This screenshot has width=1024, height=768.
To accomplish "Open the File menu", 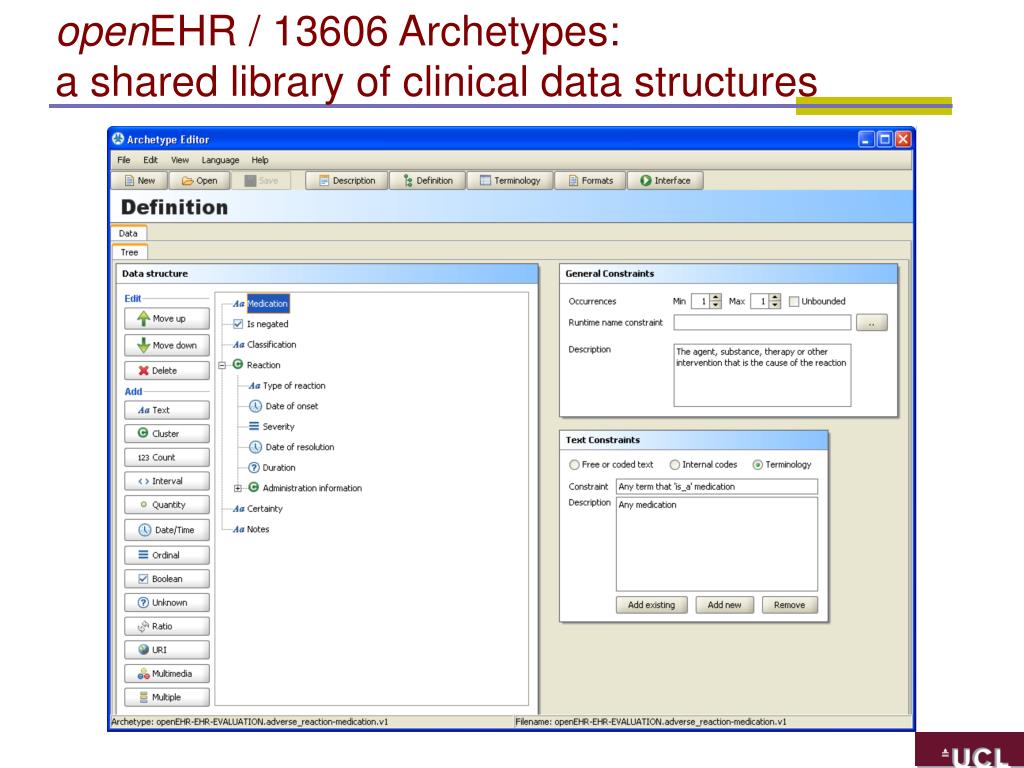I will (123, 160).
